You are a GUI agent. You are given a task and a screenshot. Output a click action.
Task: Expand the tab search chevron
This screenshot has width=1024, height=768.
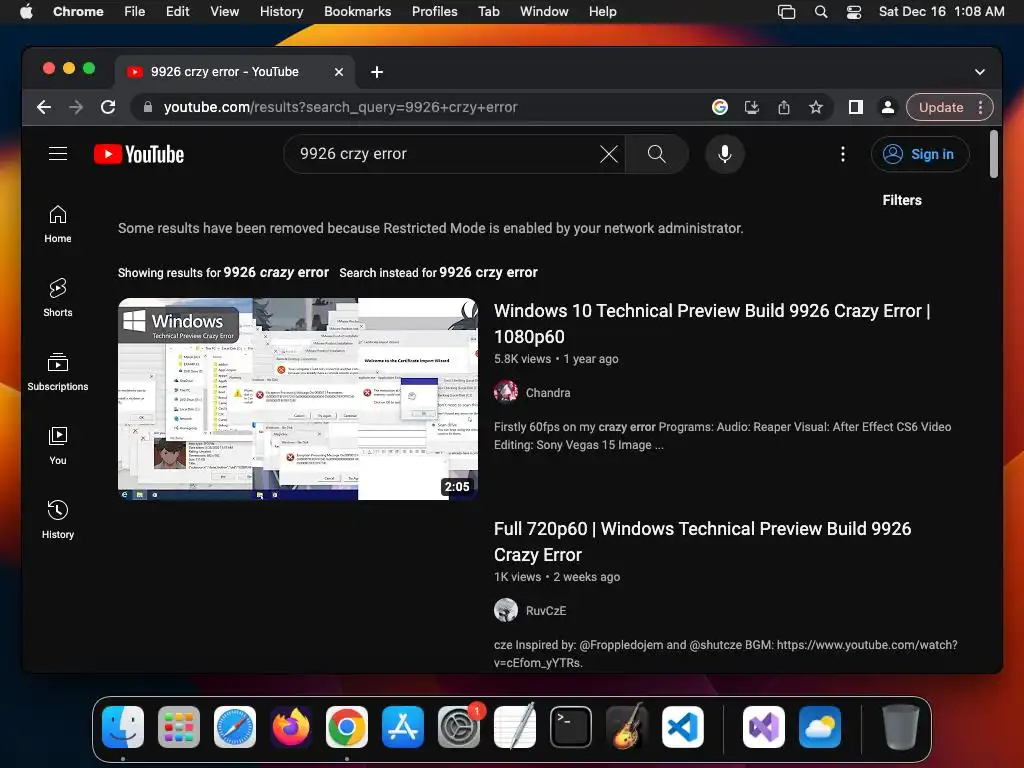(980, 72)
